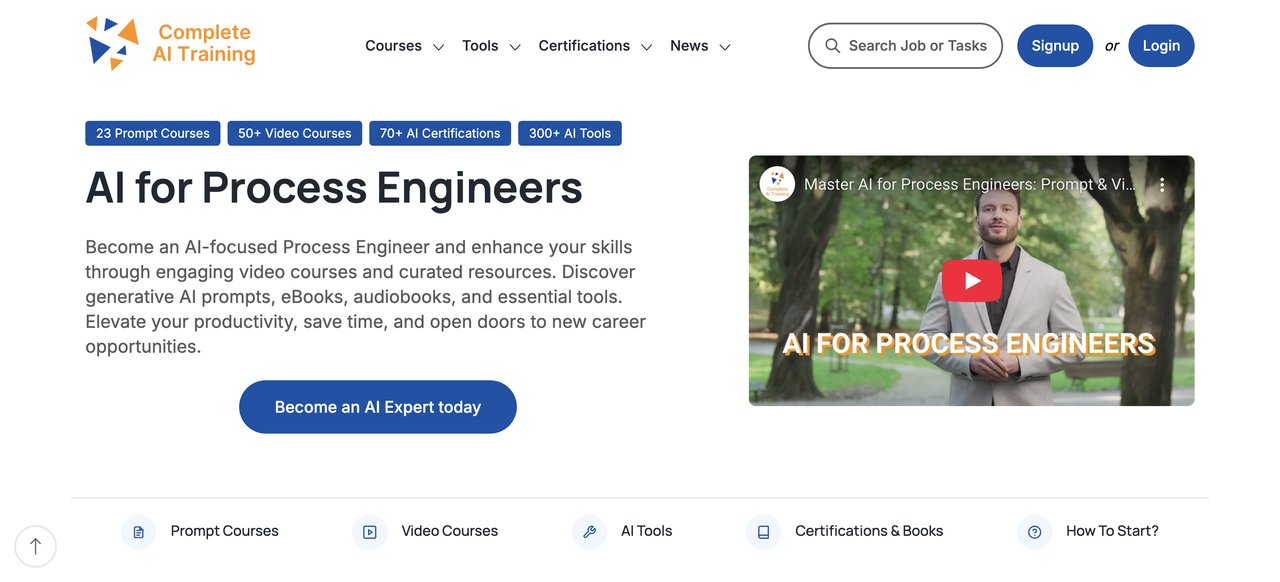Expand the Tools dropdown chevron
The height and width of the screenshot is (582, 1280).
tap(515, 47)
